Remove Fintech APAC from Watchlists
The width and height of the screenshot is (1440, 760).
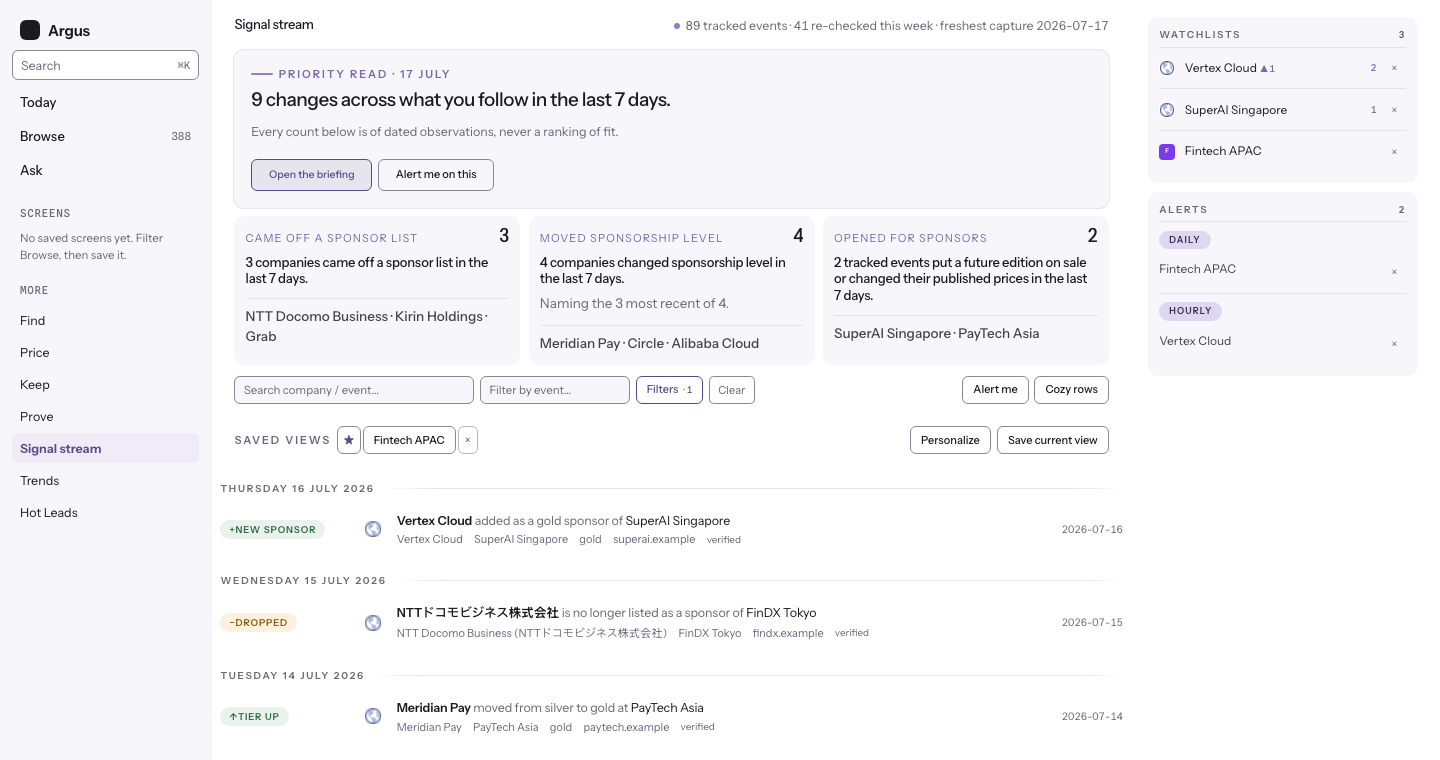1394,152
